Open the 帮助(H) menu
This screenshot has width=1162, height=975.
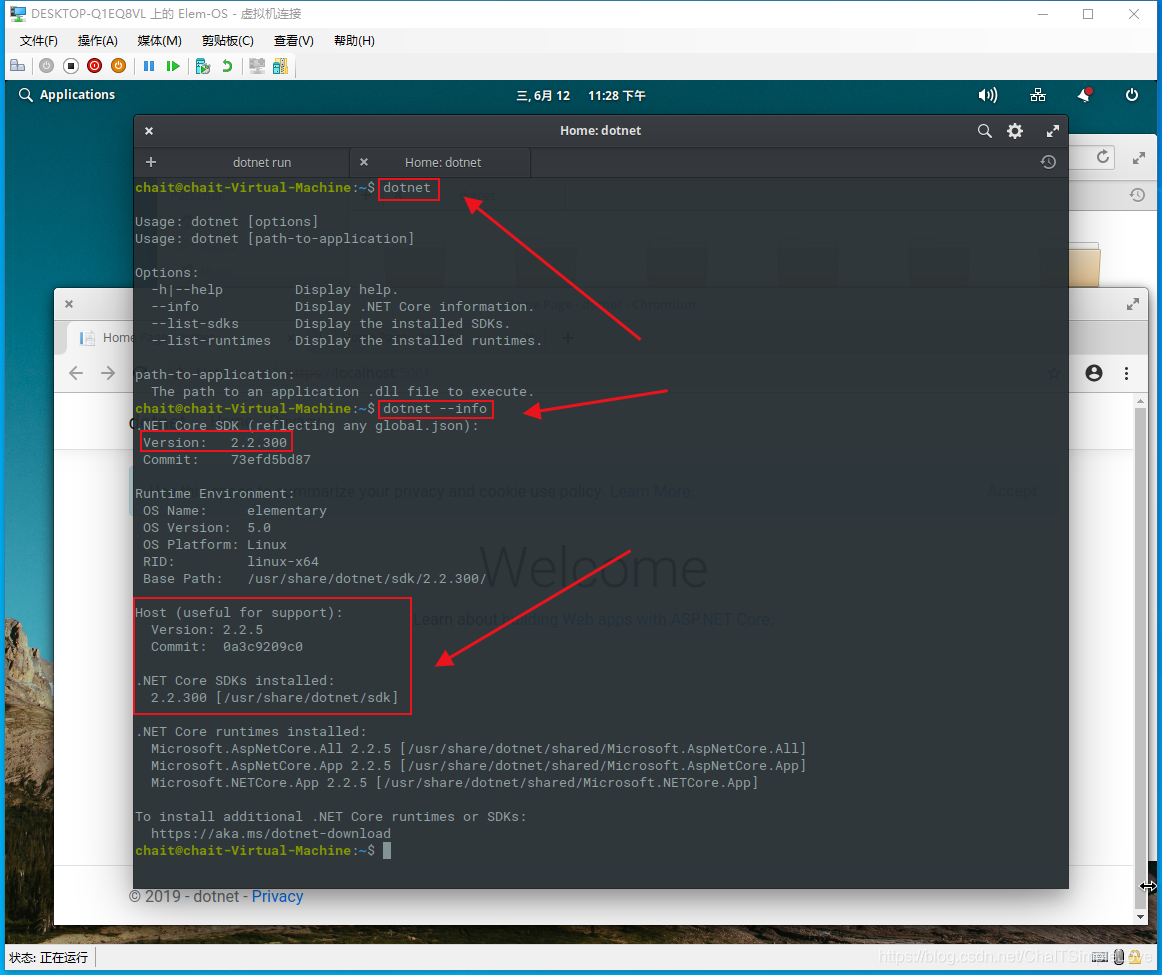[354, 41]
